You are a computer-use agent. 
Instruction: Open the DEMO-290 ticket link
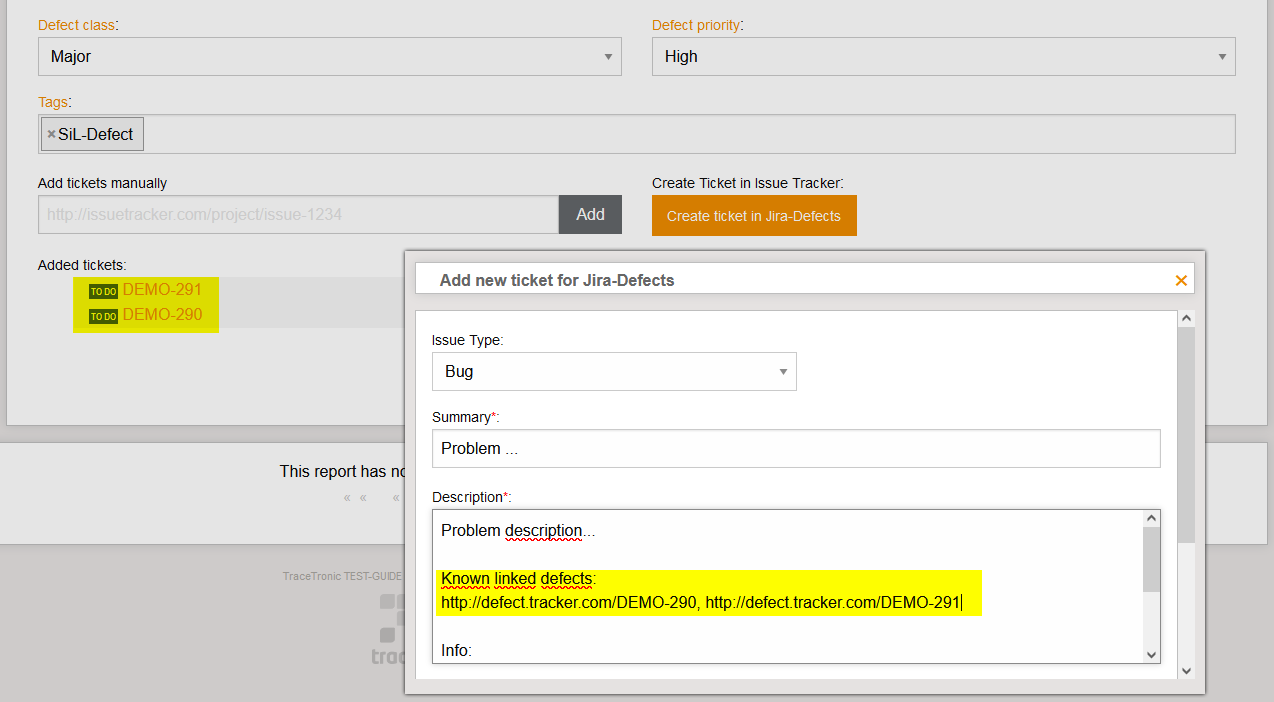162,315
